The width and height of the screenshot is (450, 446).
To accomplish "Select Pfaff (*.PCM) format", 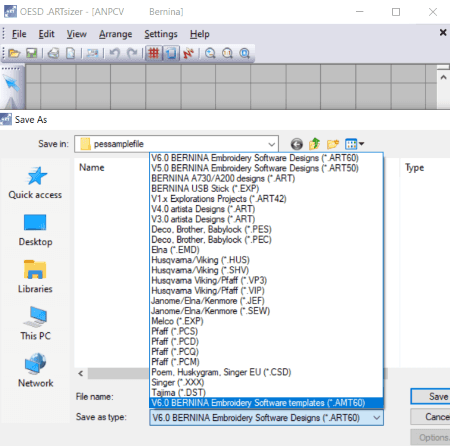I will pos(266,362).
